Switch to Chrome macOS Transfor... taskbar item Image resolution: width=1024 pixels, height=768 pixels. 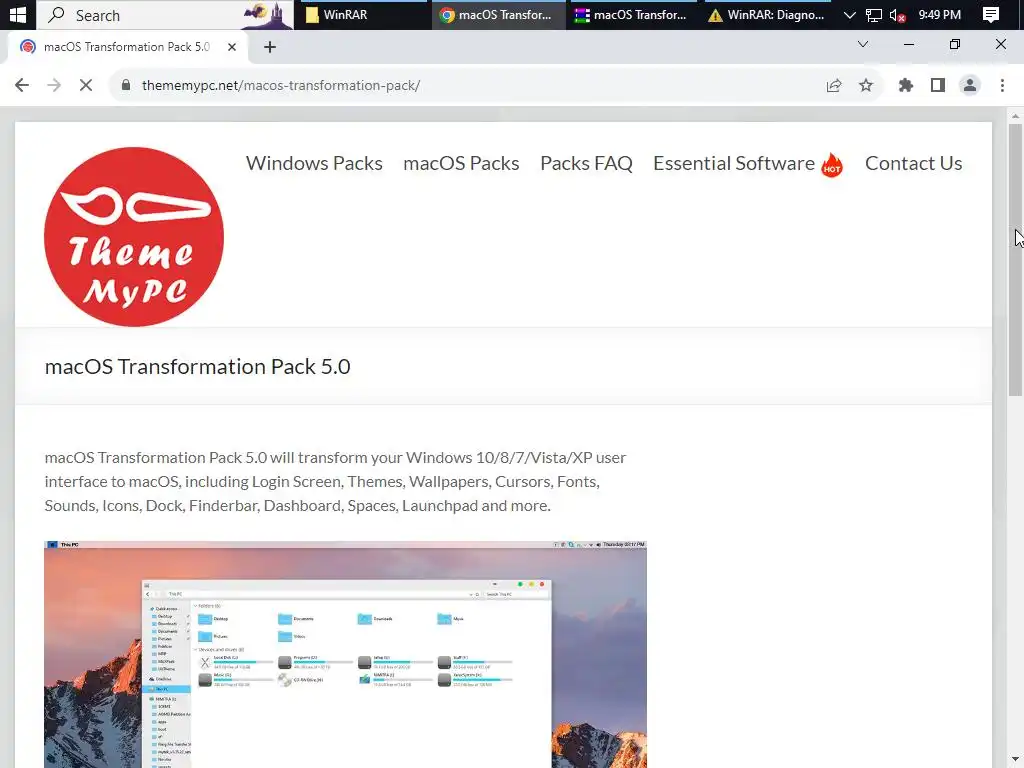coord(498,15)
